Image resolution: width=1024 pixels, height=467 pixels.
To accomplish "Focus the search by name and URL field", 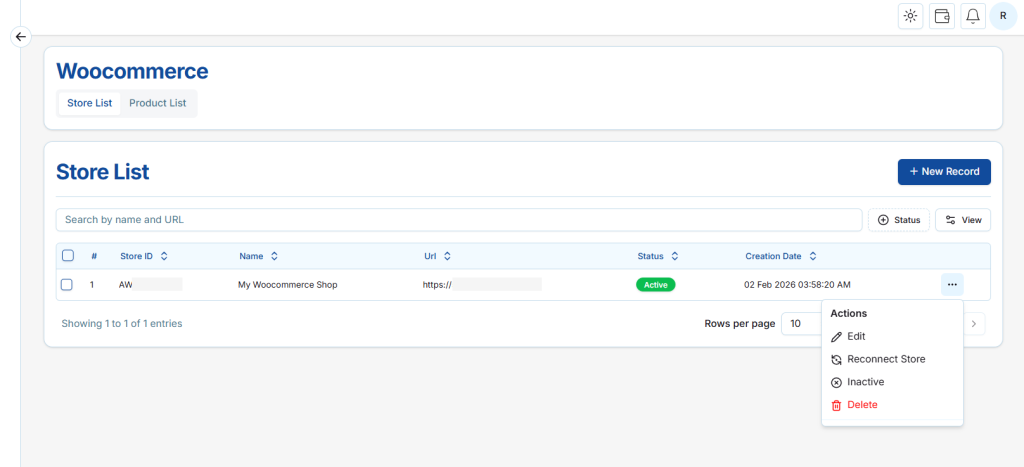I will coord(458,220).
